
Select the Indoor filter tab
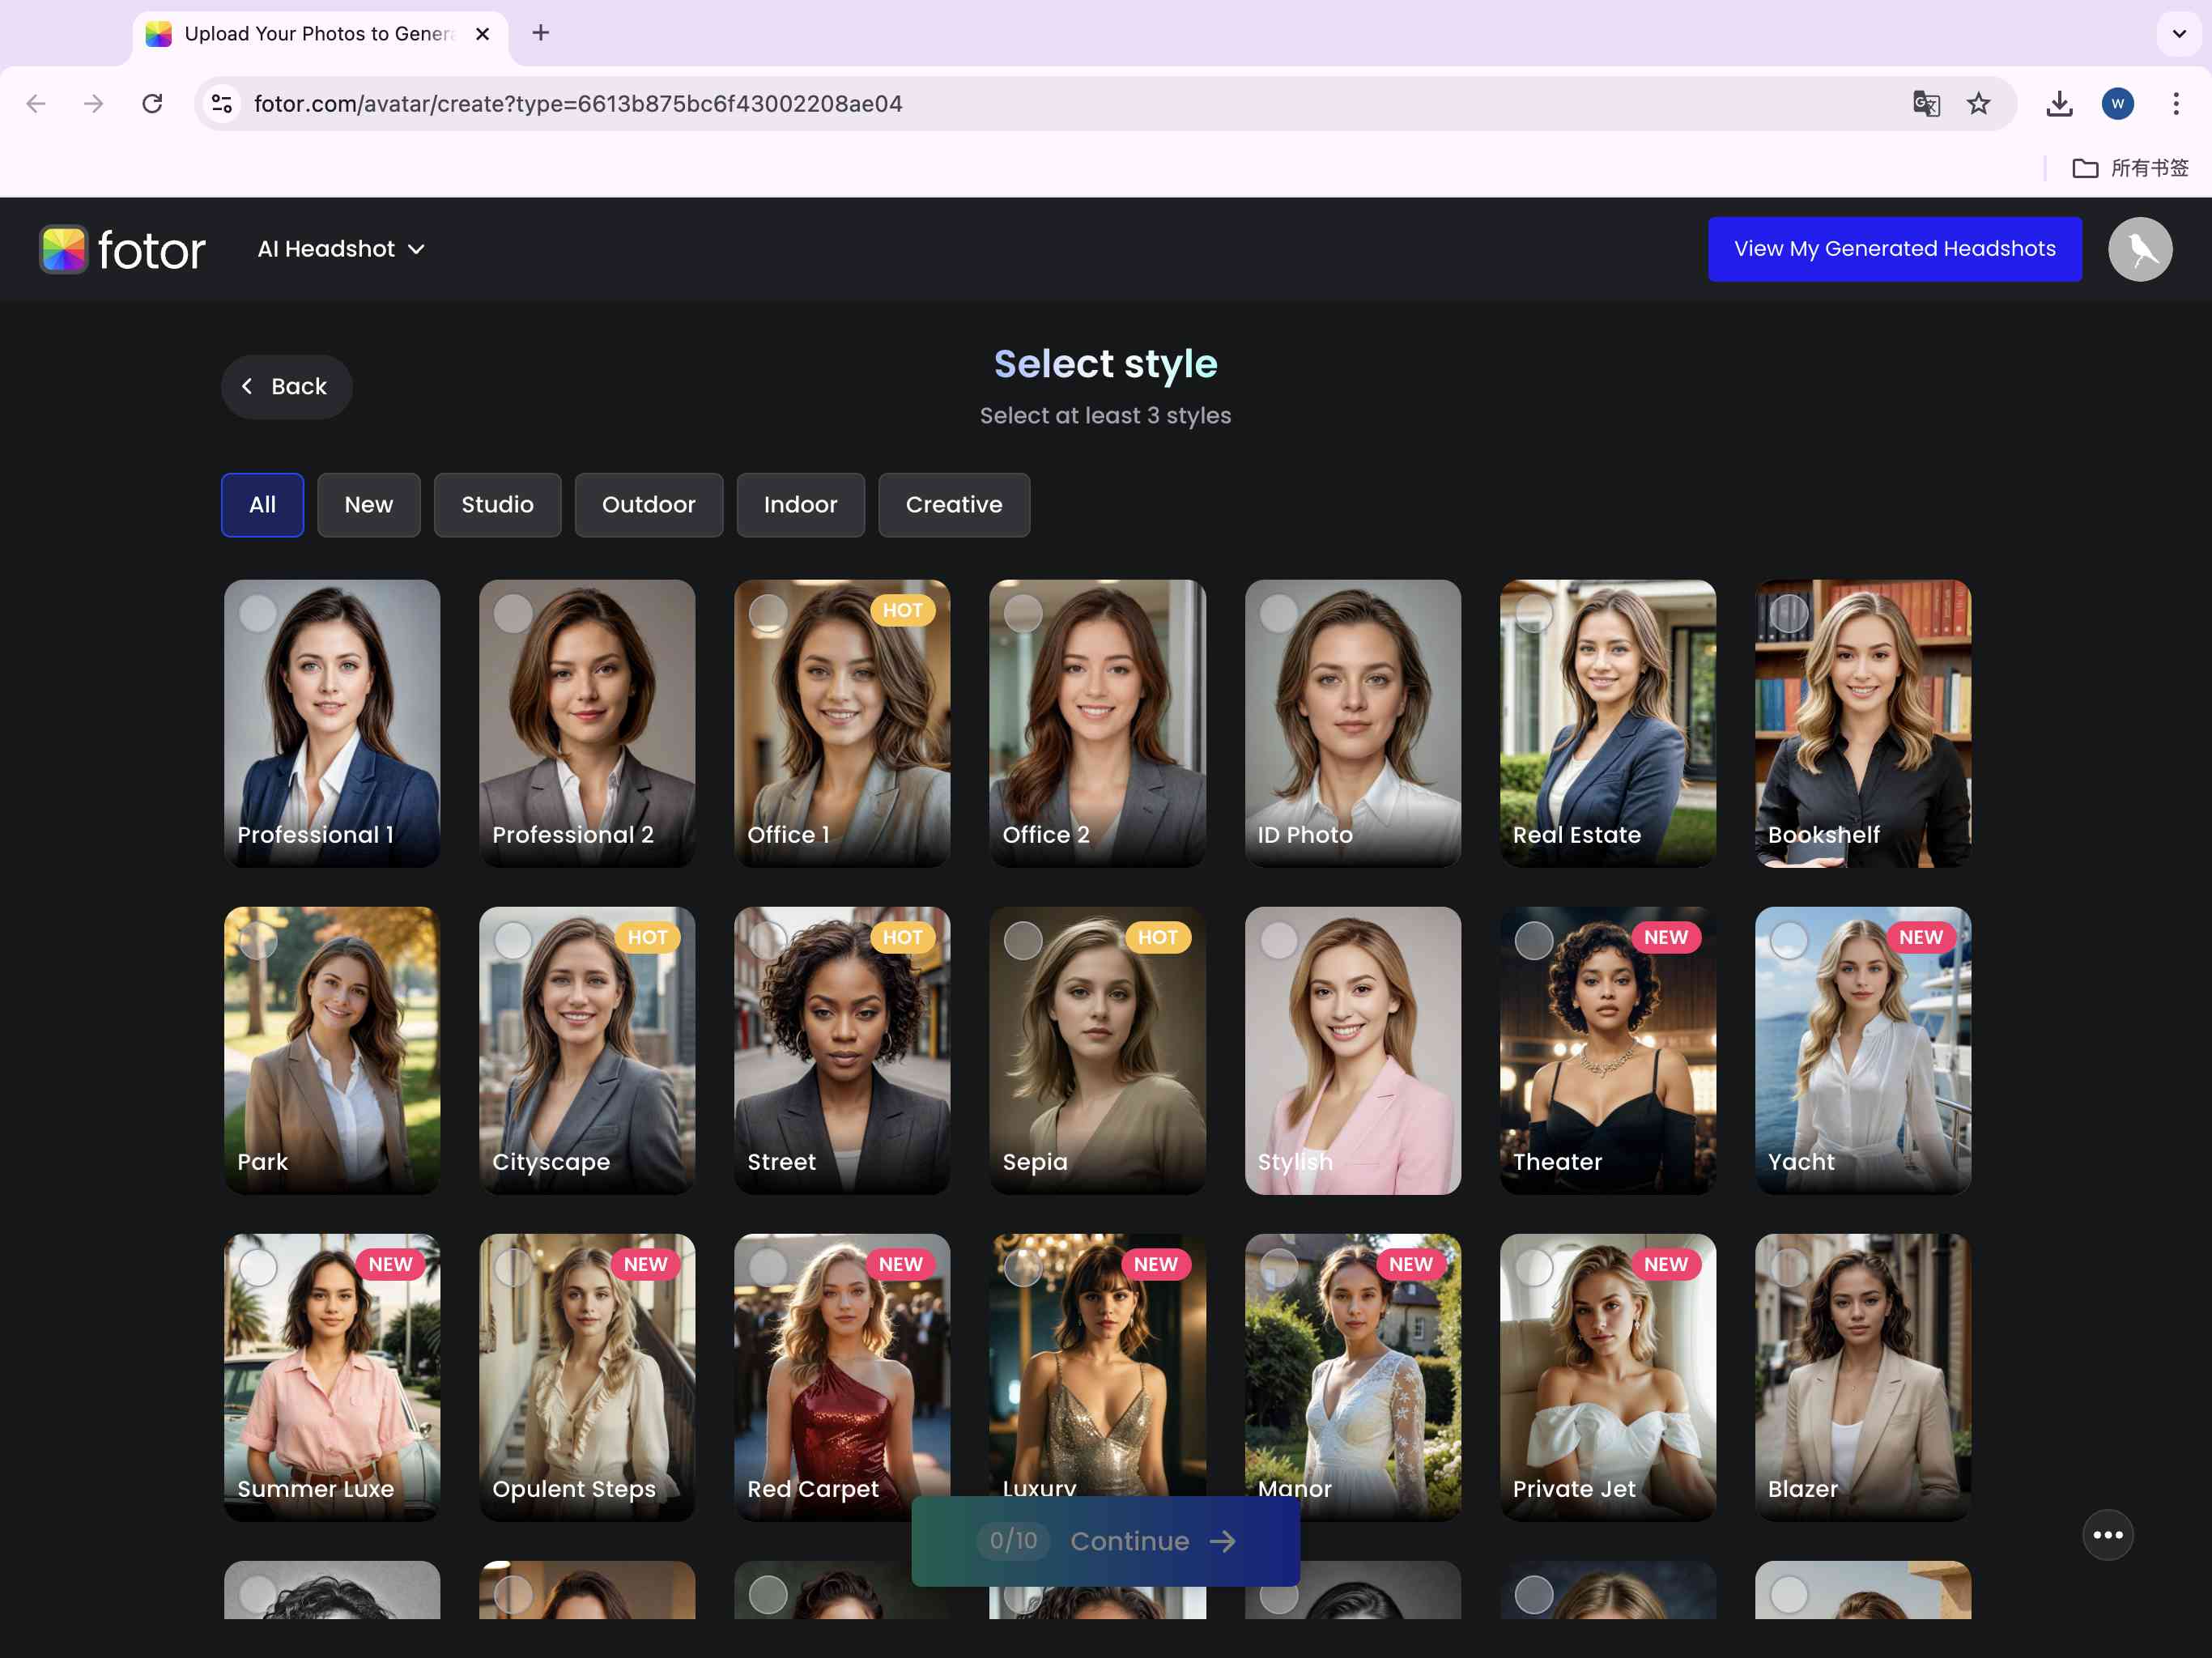coord(800,505)
